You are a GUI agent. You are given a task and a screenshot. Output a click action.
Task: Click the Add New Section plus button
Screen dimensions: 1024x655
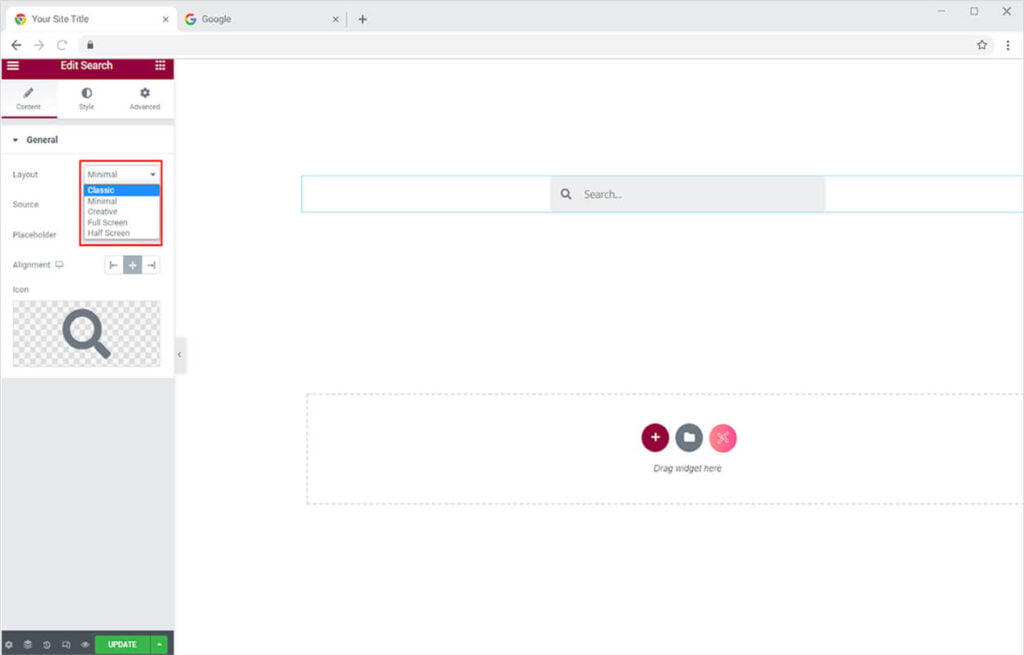pos(655,438)
